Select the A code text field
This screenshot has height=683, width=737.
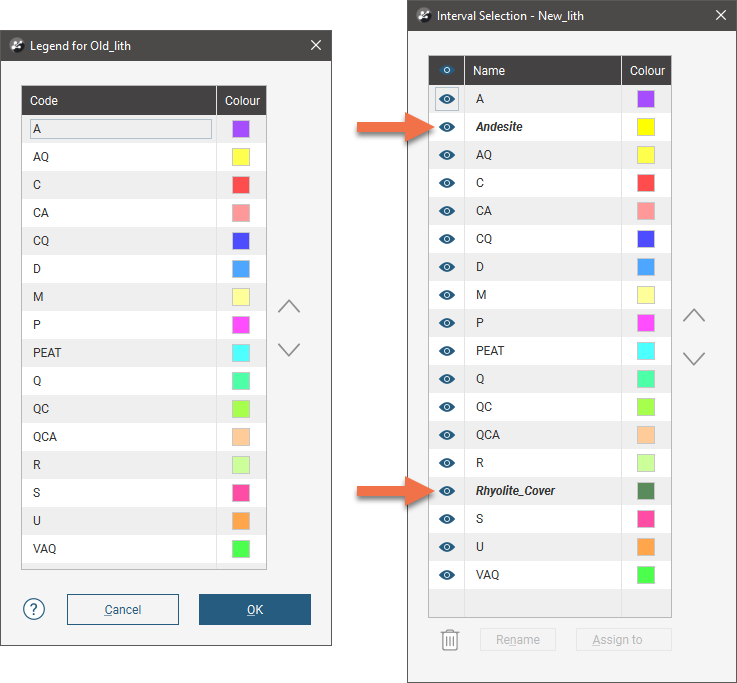(x=121, y=129)
